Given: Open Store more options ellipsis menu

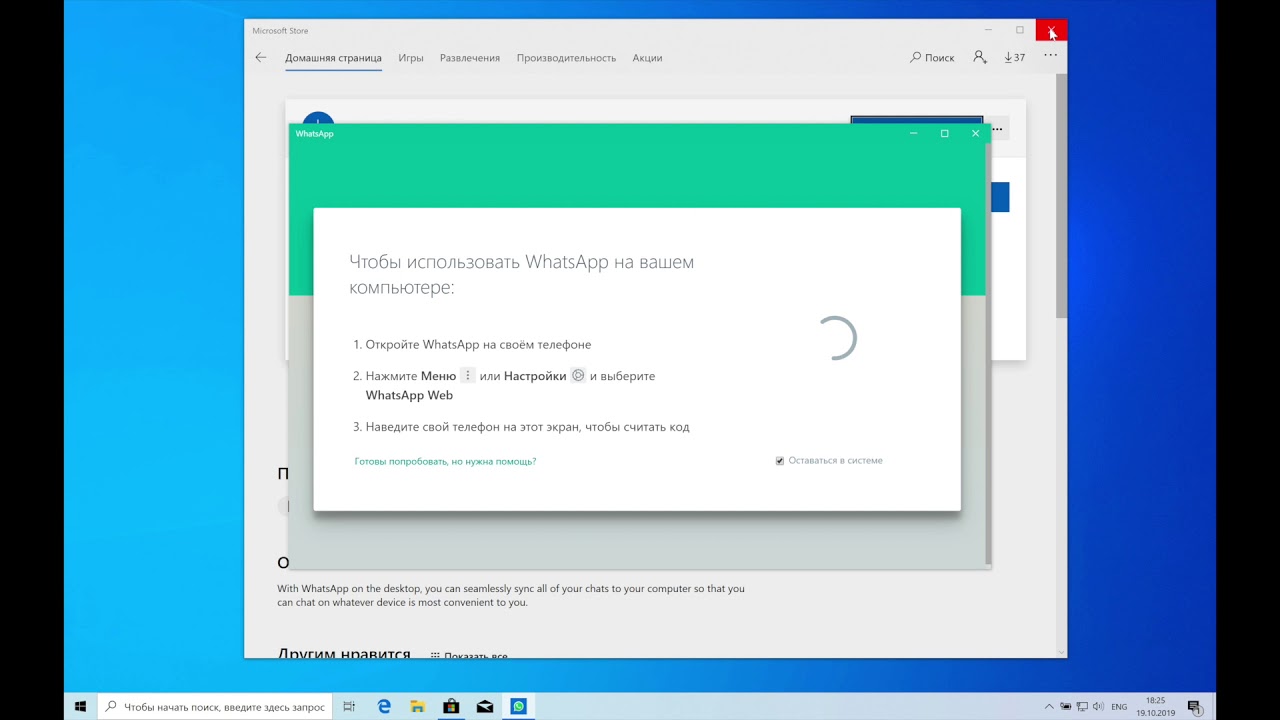Looking at the screenshot, I should [x=1050, y=57].
